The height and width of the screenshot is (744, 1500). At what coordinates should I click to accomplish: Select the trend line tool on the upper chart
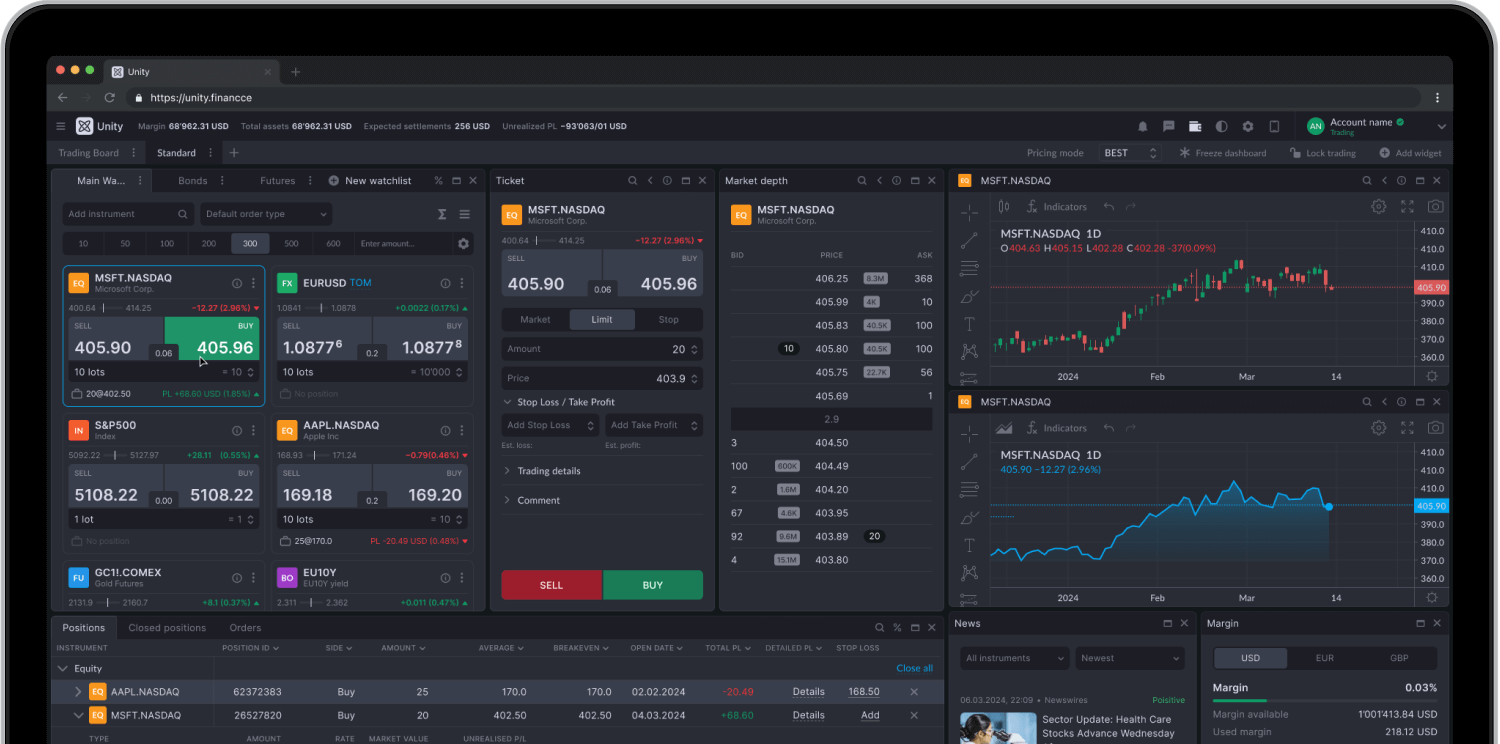pos(969,241)
